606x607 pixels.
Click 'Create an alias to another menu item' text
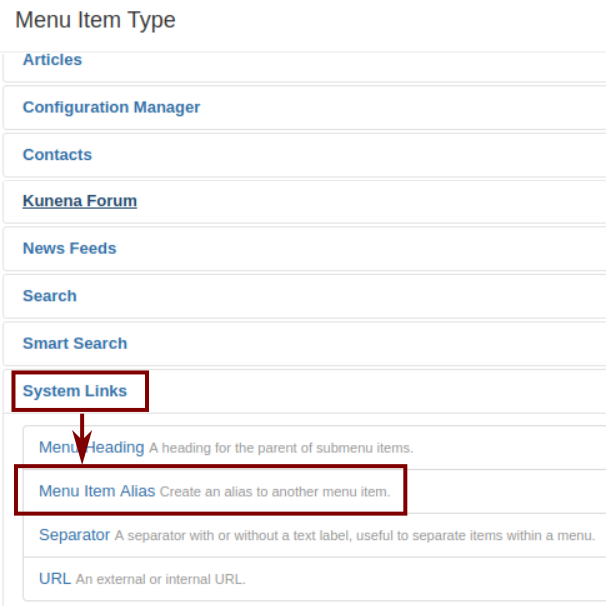pyautogui.click(x=281, y=492)
